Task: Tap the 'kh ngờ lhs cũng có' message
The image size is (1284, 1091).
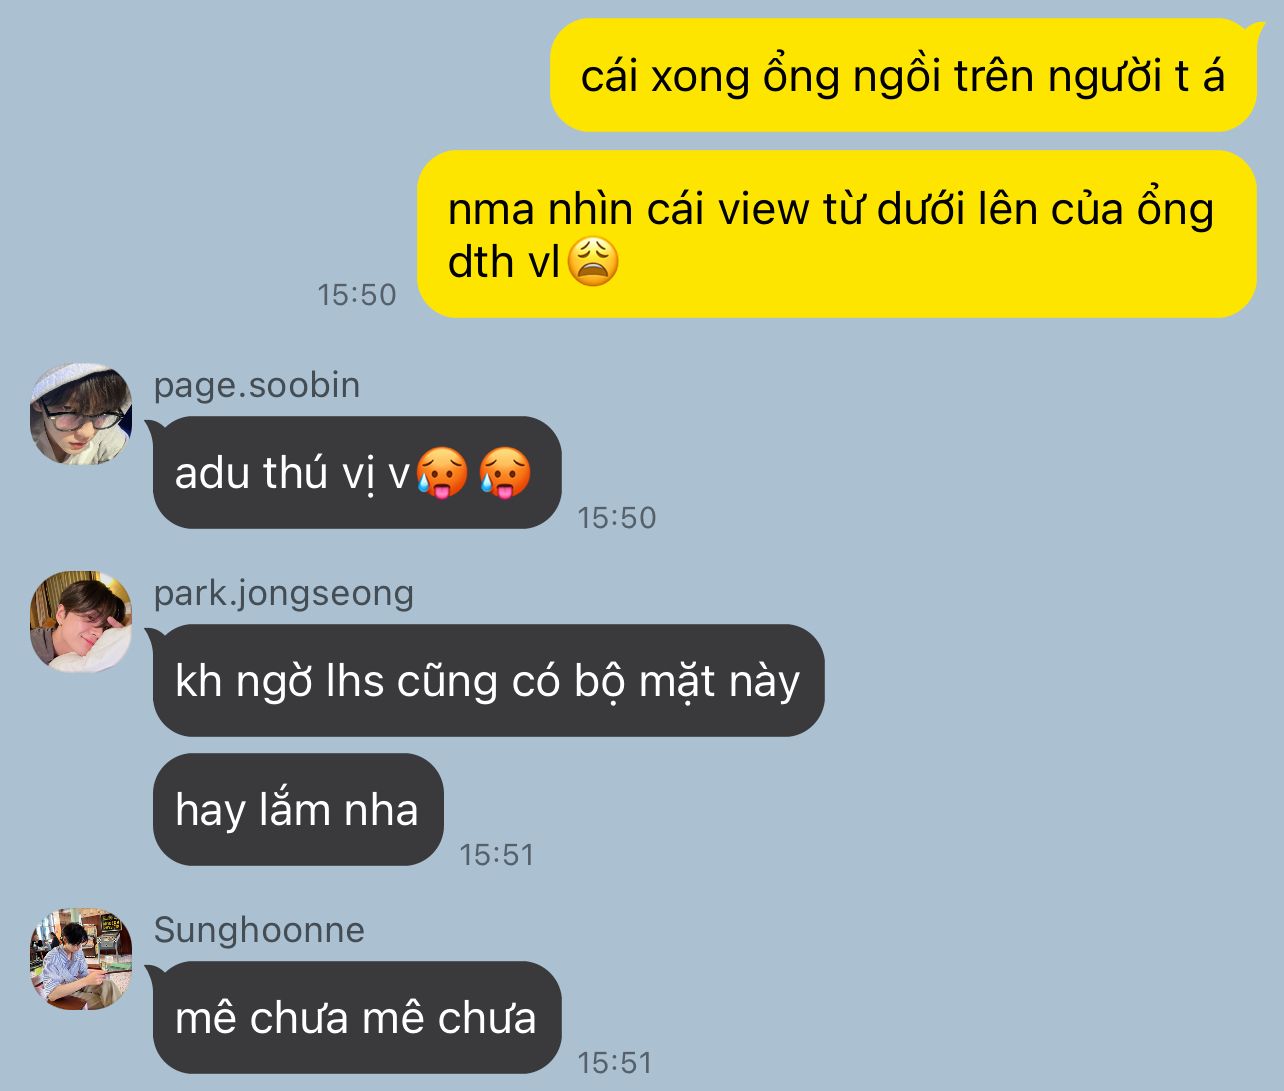Action: pyautogui.click(x=488, y=681)
